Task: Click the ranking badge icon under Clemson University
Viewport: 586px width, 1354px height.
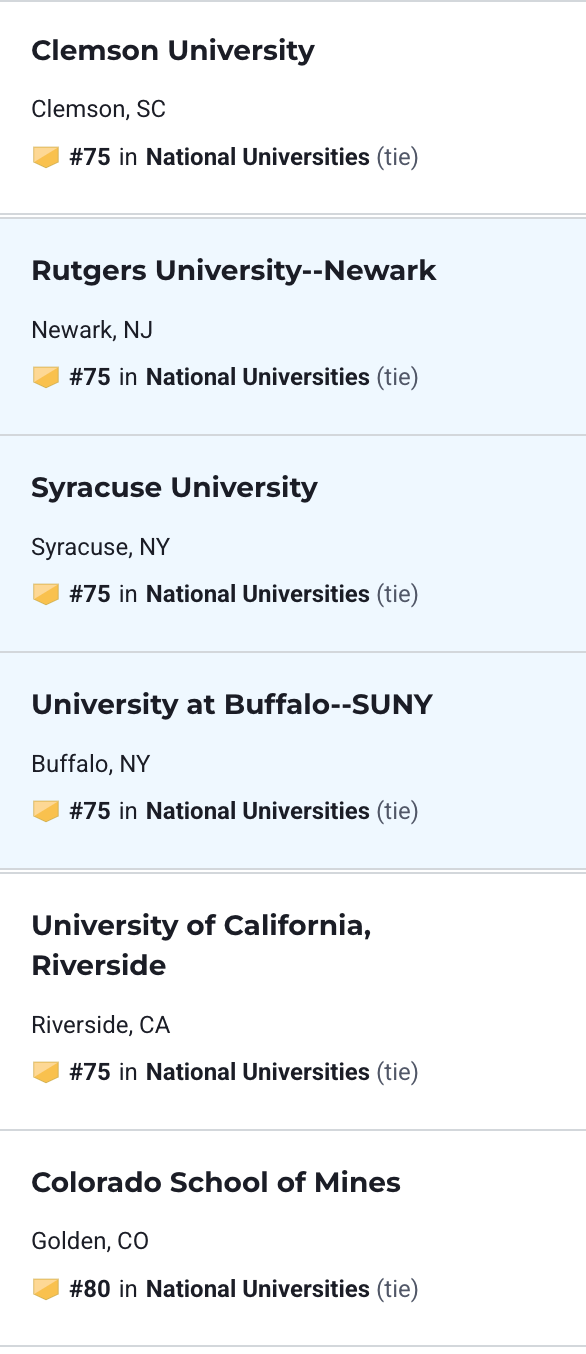Action: click(46, 157)
